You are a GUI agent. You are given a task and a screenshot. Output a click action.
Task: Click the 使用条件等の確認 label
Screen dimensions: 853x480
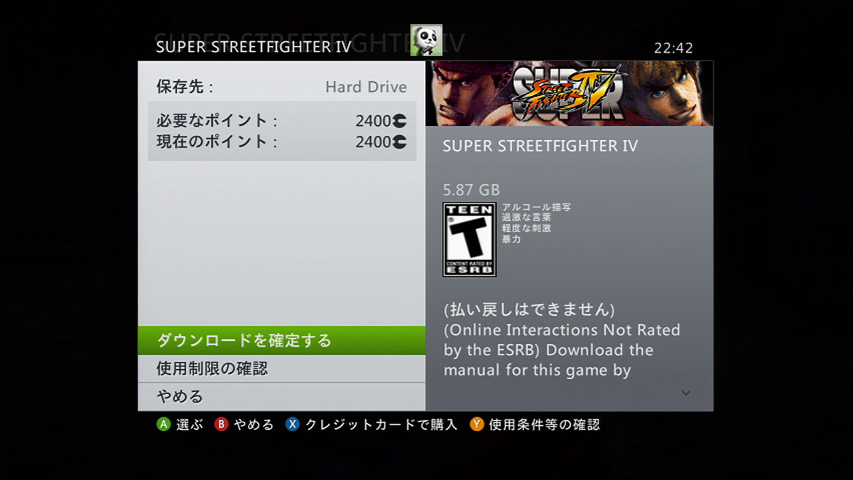[x=544, y=424]
